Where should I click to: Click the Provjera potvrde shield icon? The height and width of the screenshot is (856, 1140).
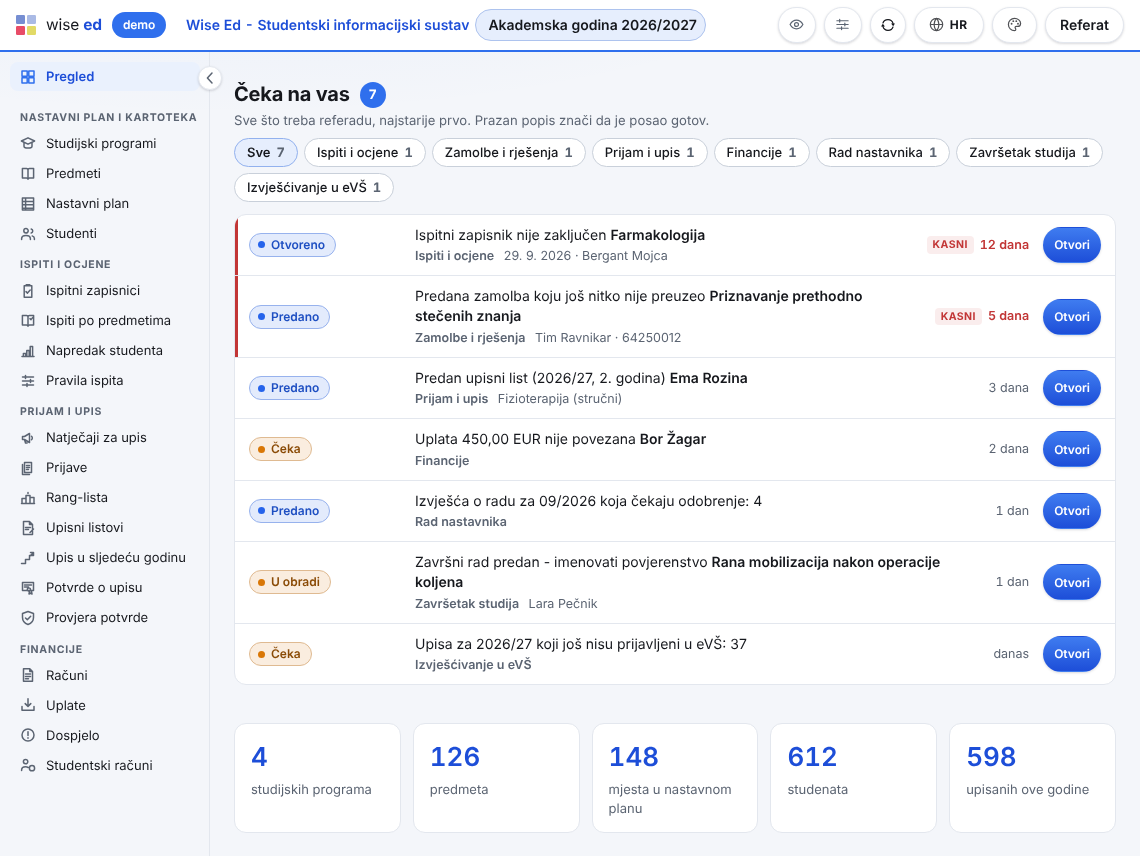point(28,617)
